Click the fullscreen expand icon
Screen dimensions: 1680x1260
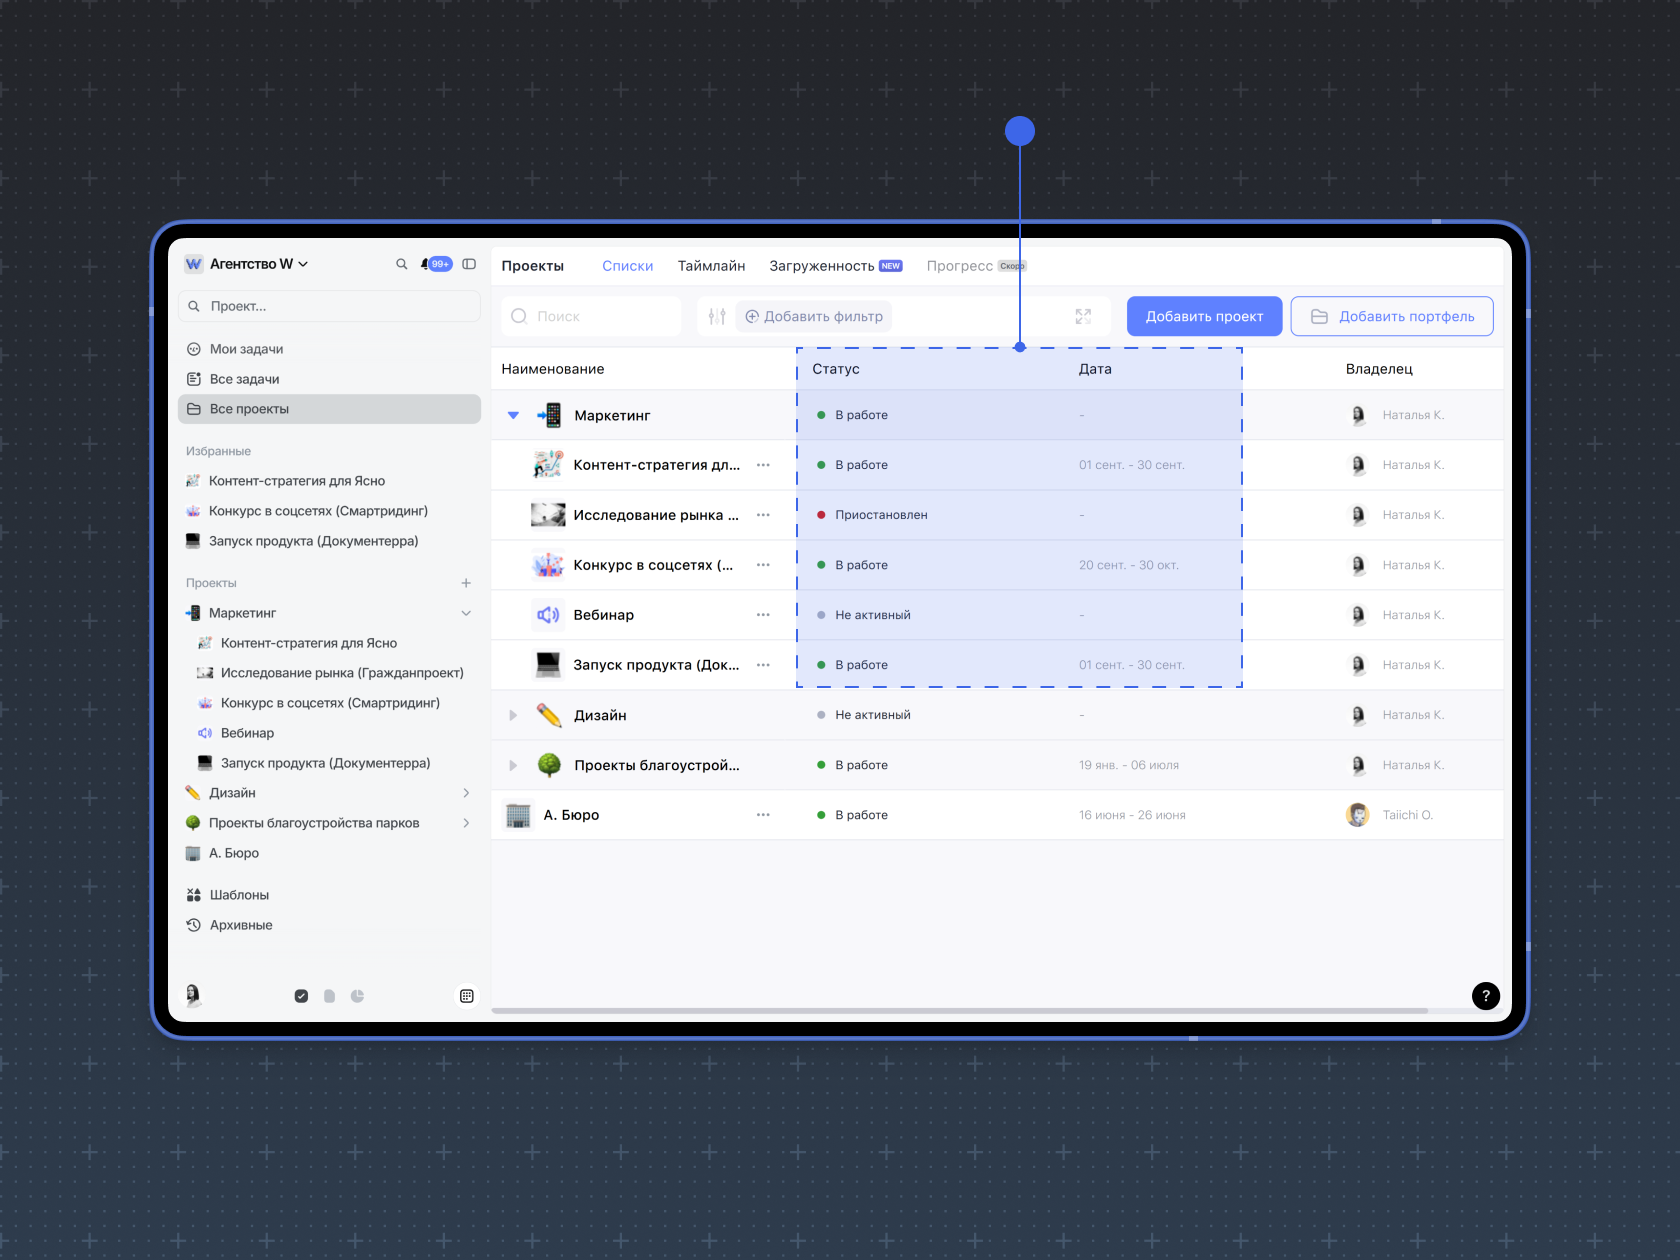coord(1083,317)
